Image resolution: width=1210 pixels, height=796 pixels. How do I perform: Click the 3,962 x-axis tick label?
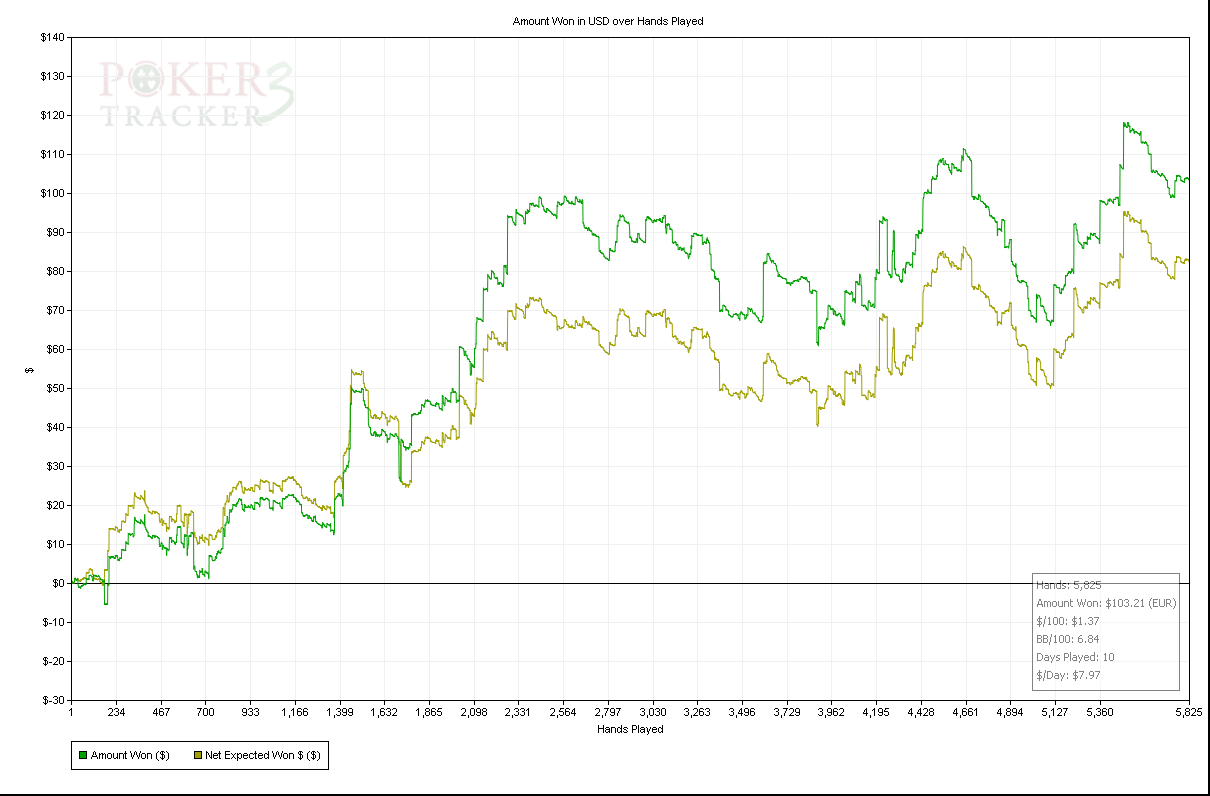point(831,713)
